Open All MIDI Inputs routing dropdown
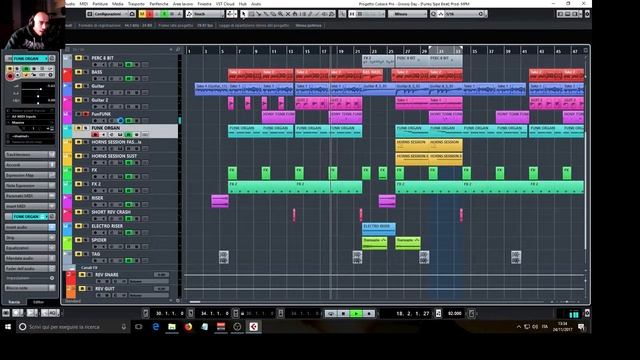 30,117
